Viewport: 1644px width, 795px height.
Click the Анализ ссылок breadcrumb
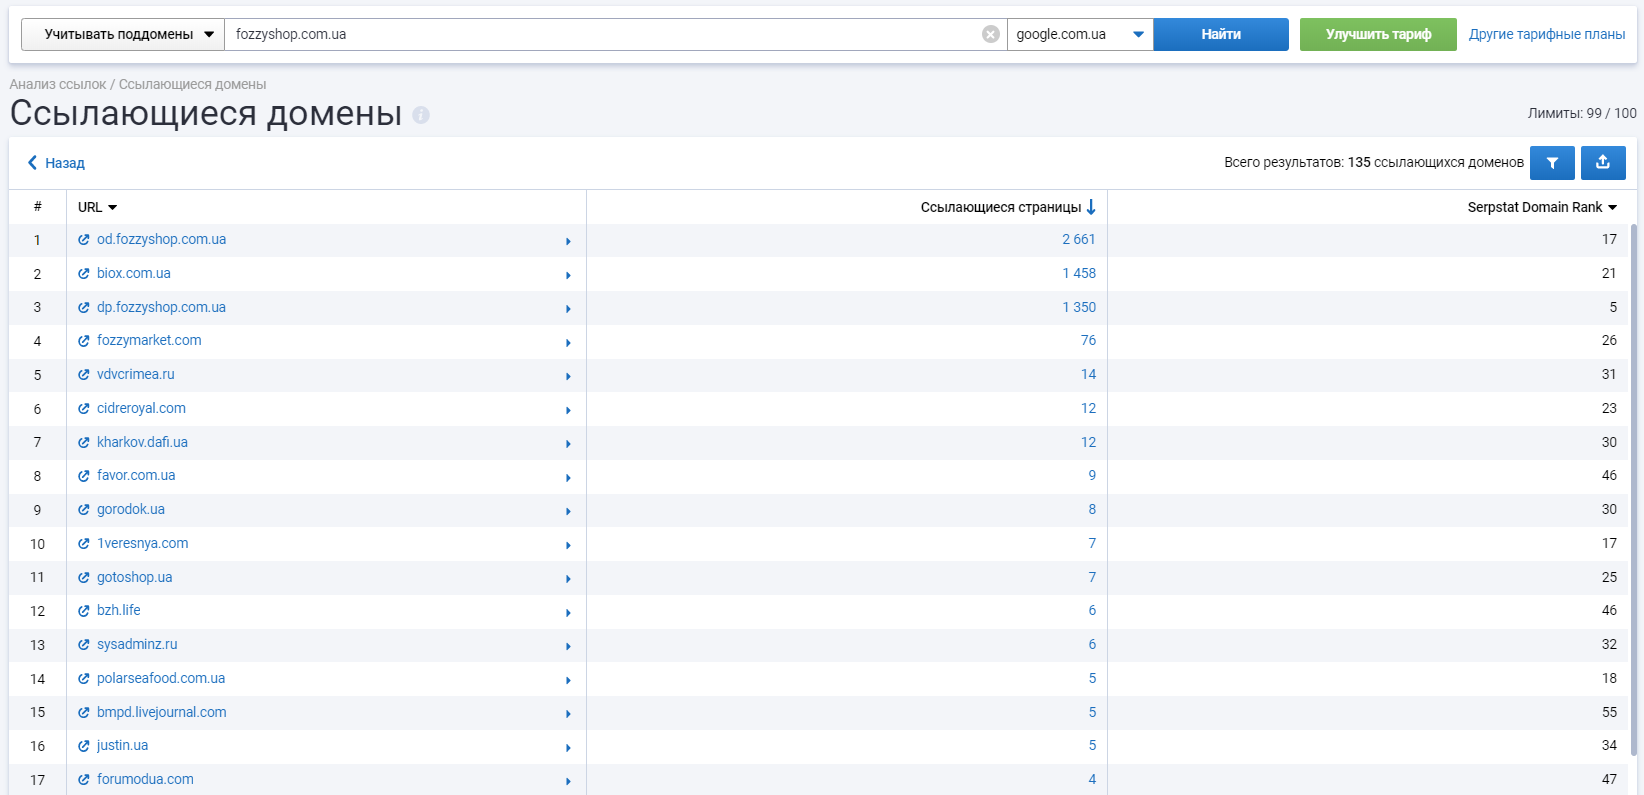coord(57,84)
